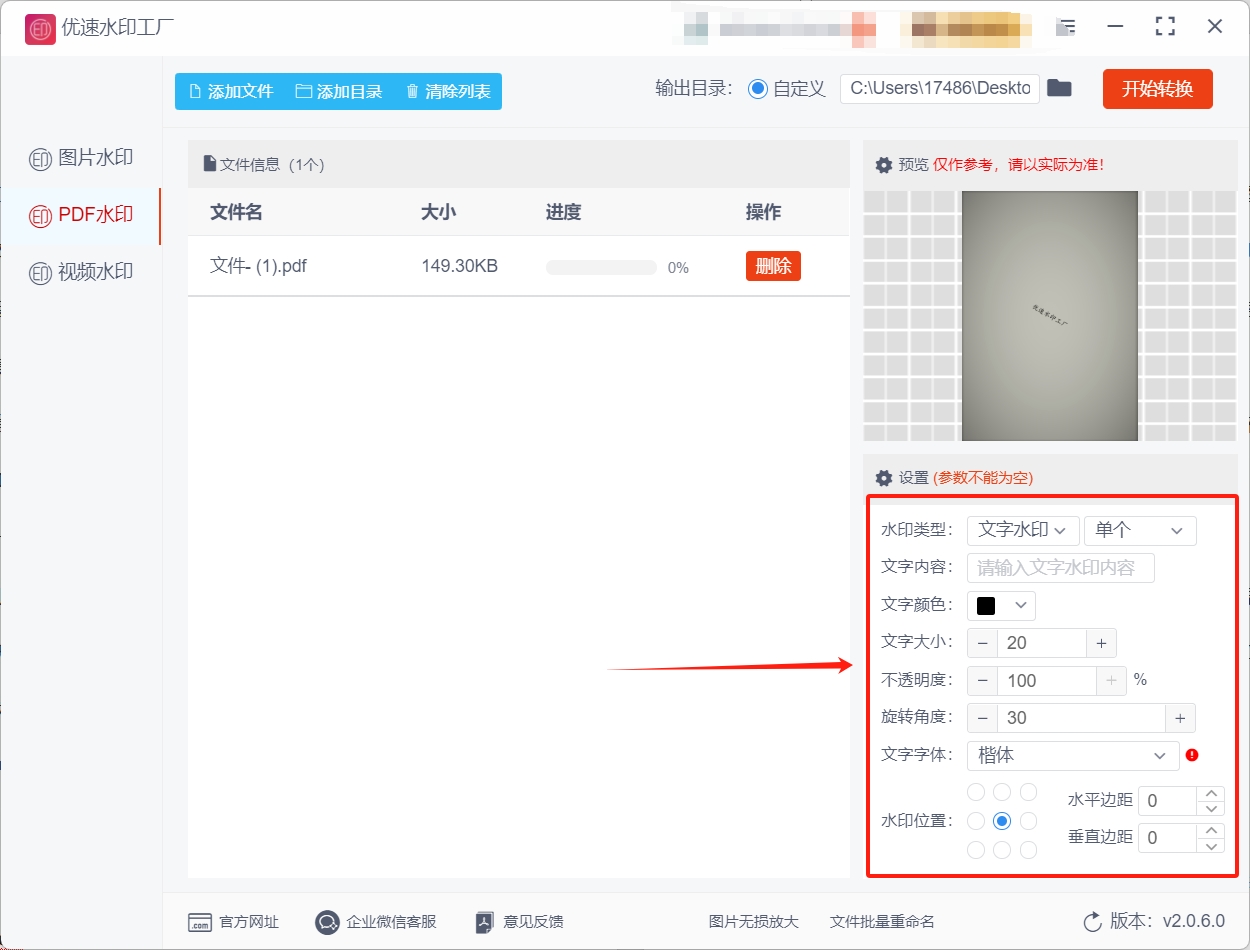This screenshot has height=950, width=1250.
Task: Select the 自定义 output directory radio button
Action: [757, 88]
